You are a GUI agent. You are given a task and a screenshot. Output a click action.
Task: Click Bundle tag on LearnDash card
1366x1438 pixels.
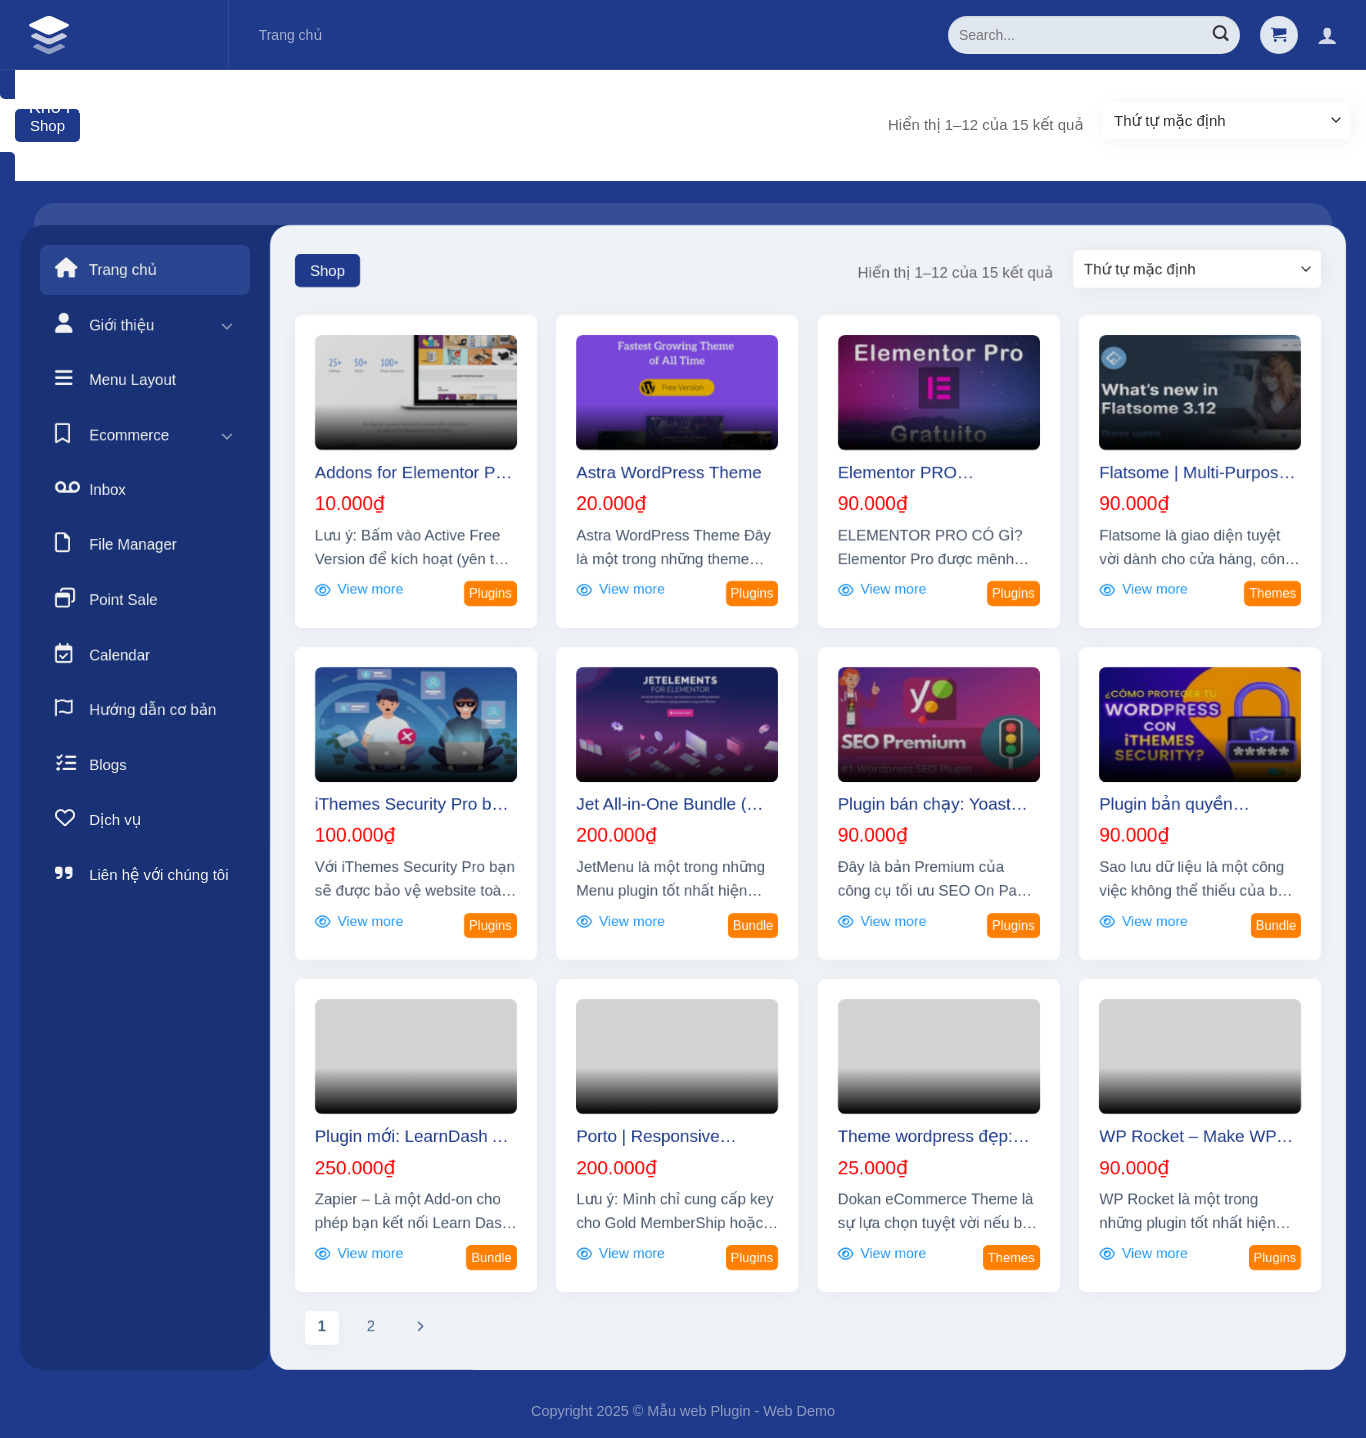pos(491,1258)
